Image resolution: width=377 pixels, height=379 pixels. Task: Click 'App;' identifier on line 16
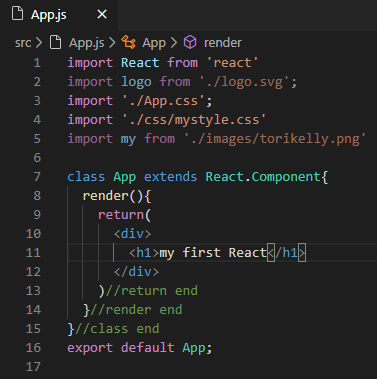(197, 348)
